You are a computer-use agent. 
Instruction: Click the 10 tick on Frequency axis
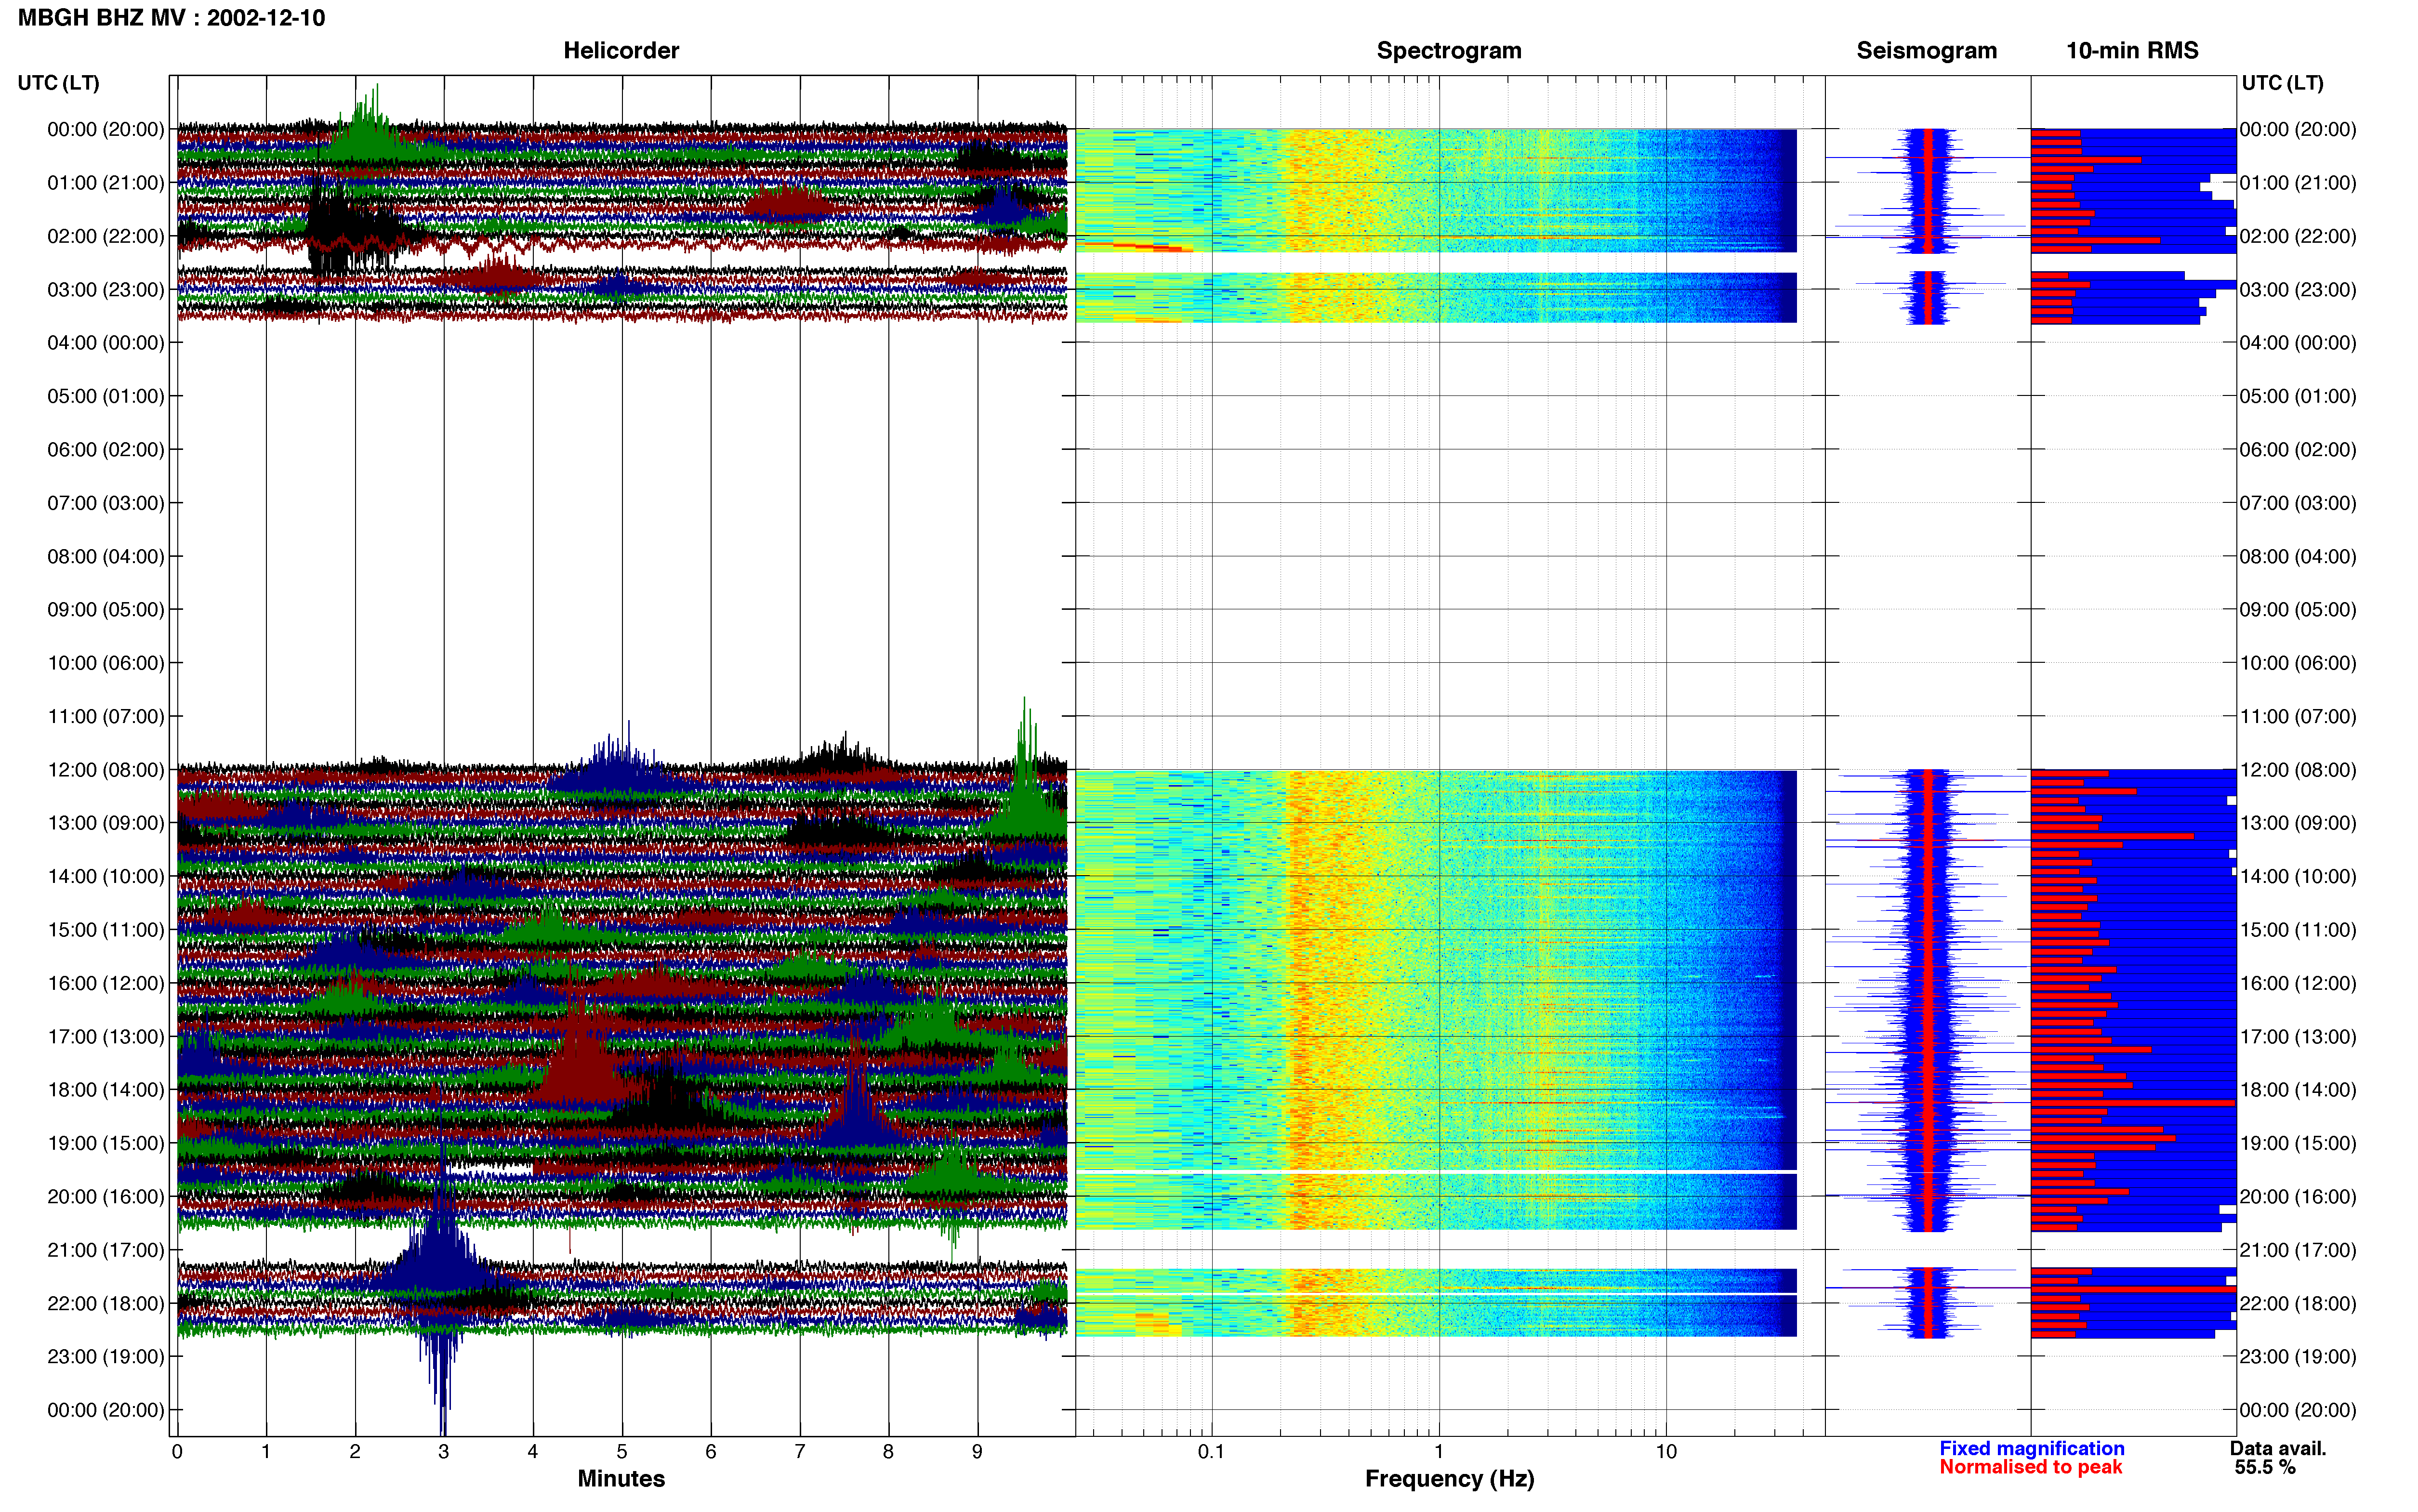coord(1666,1452)
